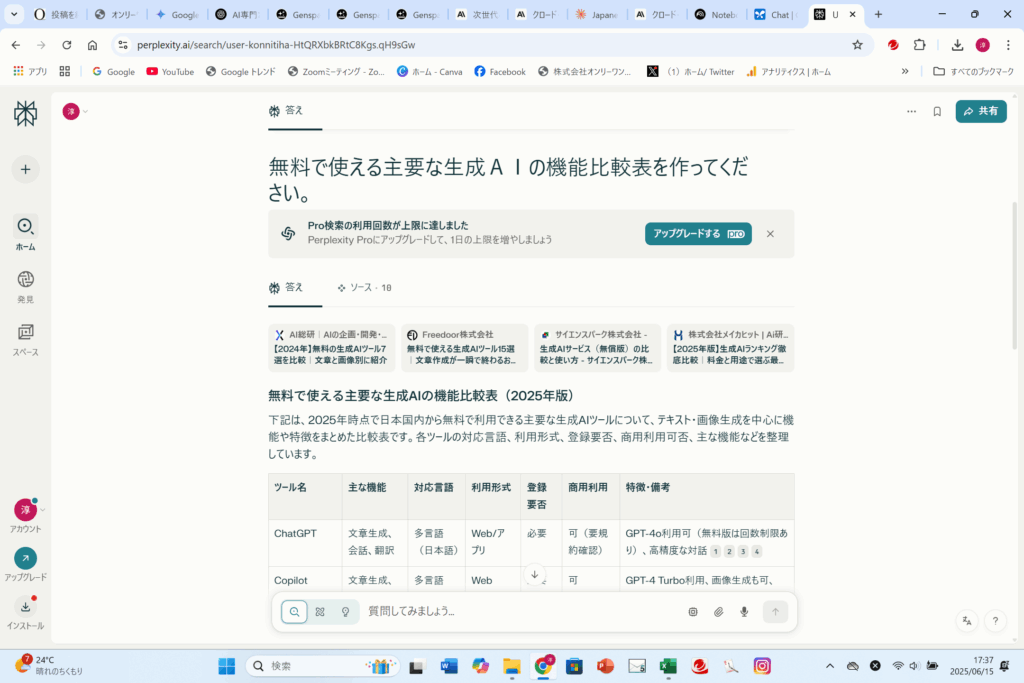Open the アカウント avatar in sidebar

(x=25, y=509)
